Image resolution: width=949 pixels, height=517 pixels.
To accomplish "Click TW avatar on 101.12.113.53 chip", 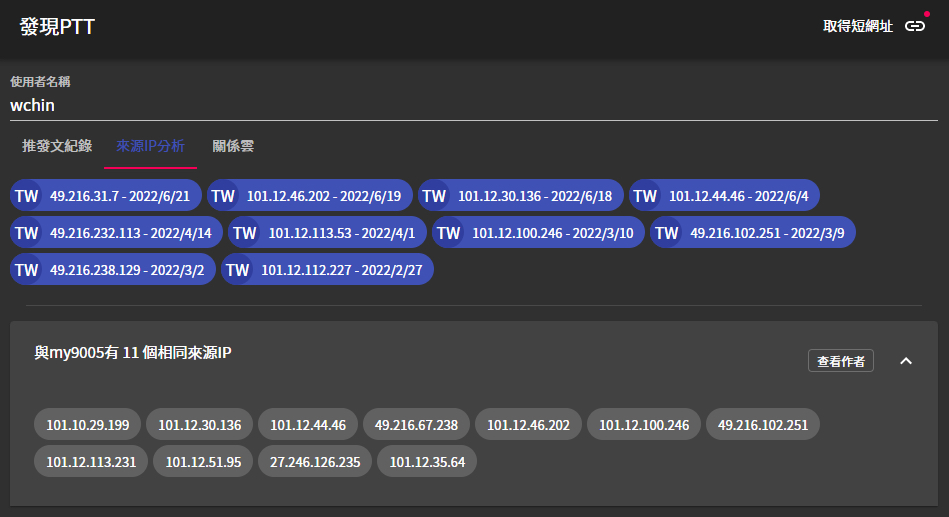I will (245, 233).
